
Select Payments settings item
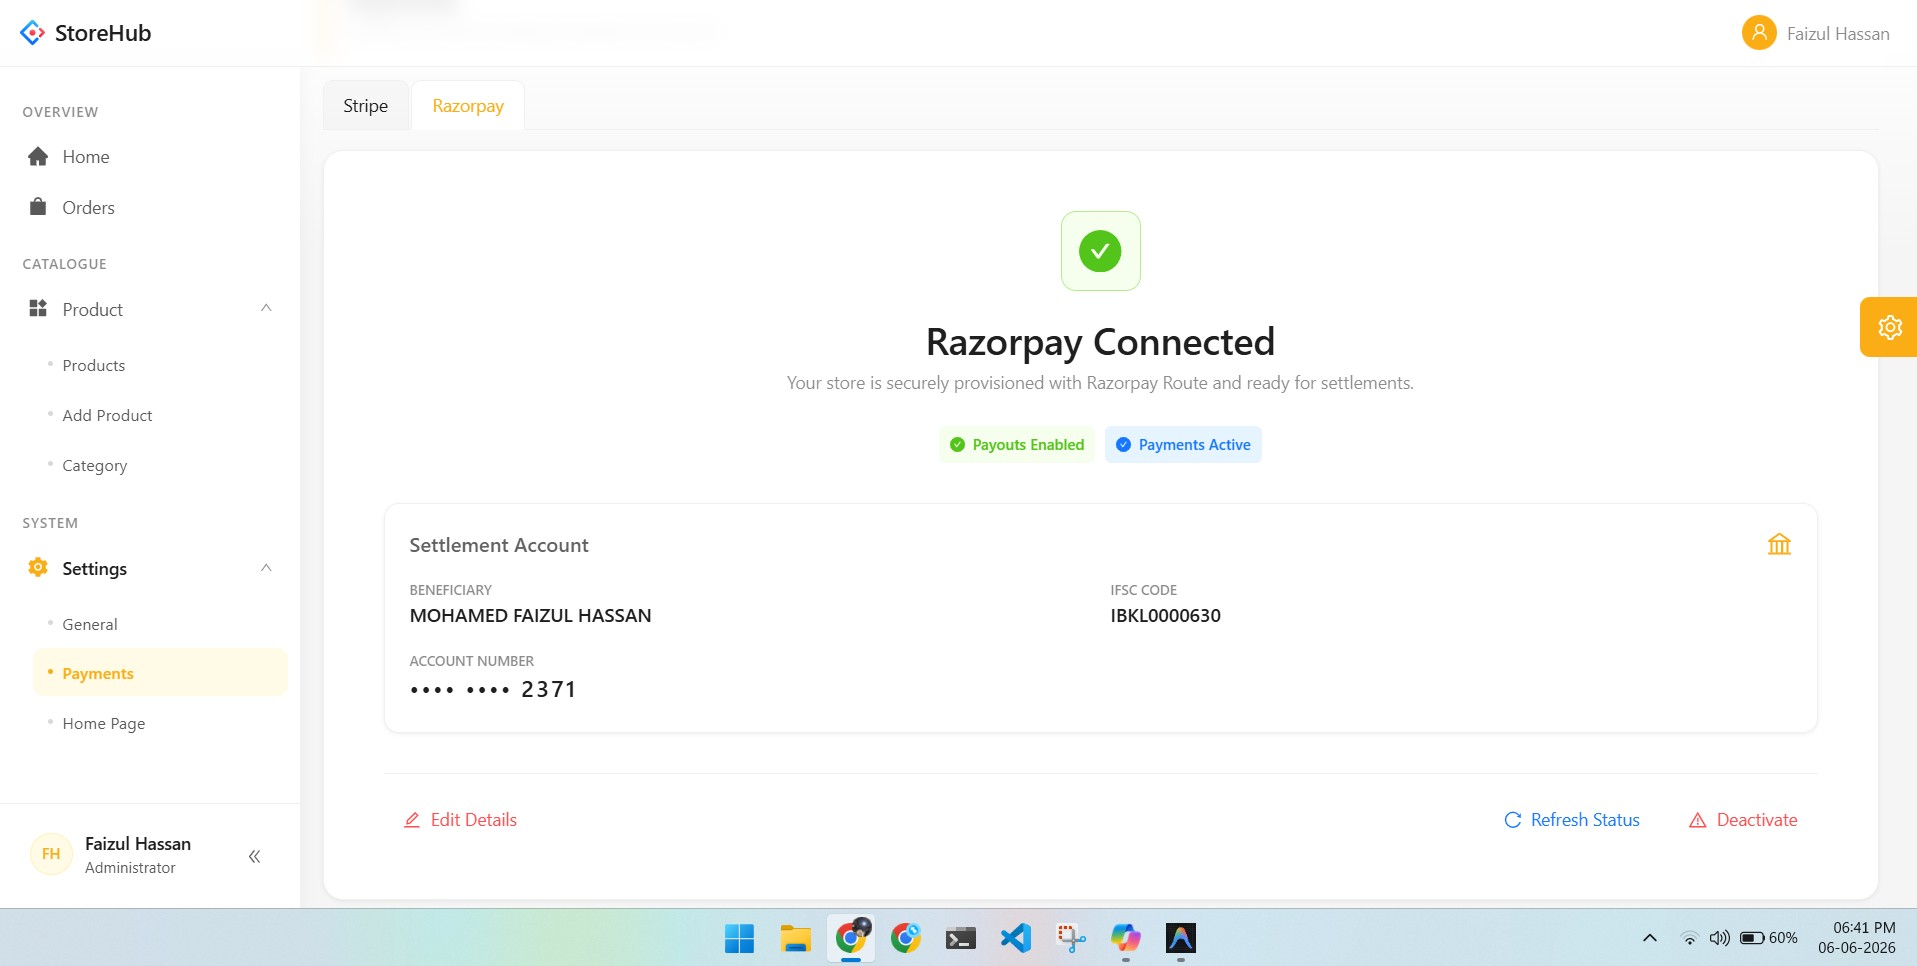(160, 673)
